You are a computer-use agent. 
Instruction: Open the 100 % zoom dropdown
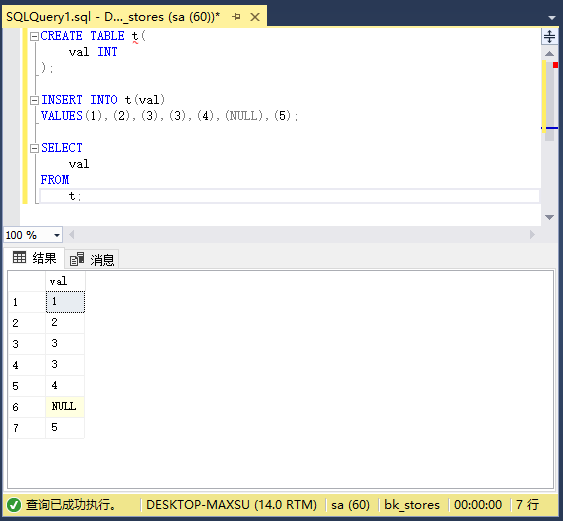[56, 235]
